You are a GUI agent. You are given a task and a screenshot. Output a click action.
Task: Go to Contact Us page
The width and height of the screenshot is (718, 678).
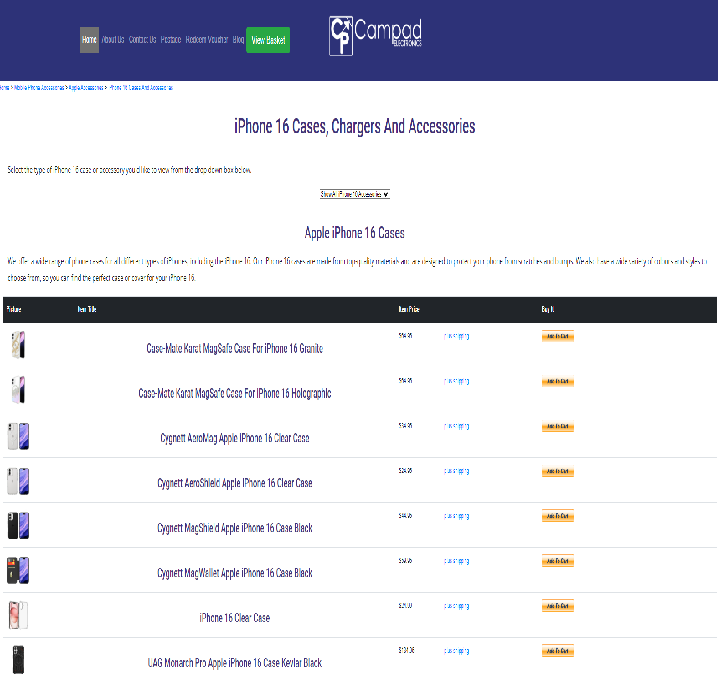tap(142, 40)
